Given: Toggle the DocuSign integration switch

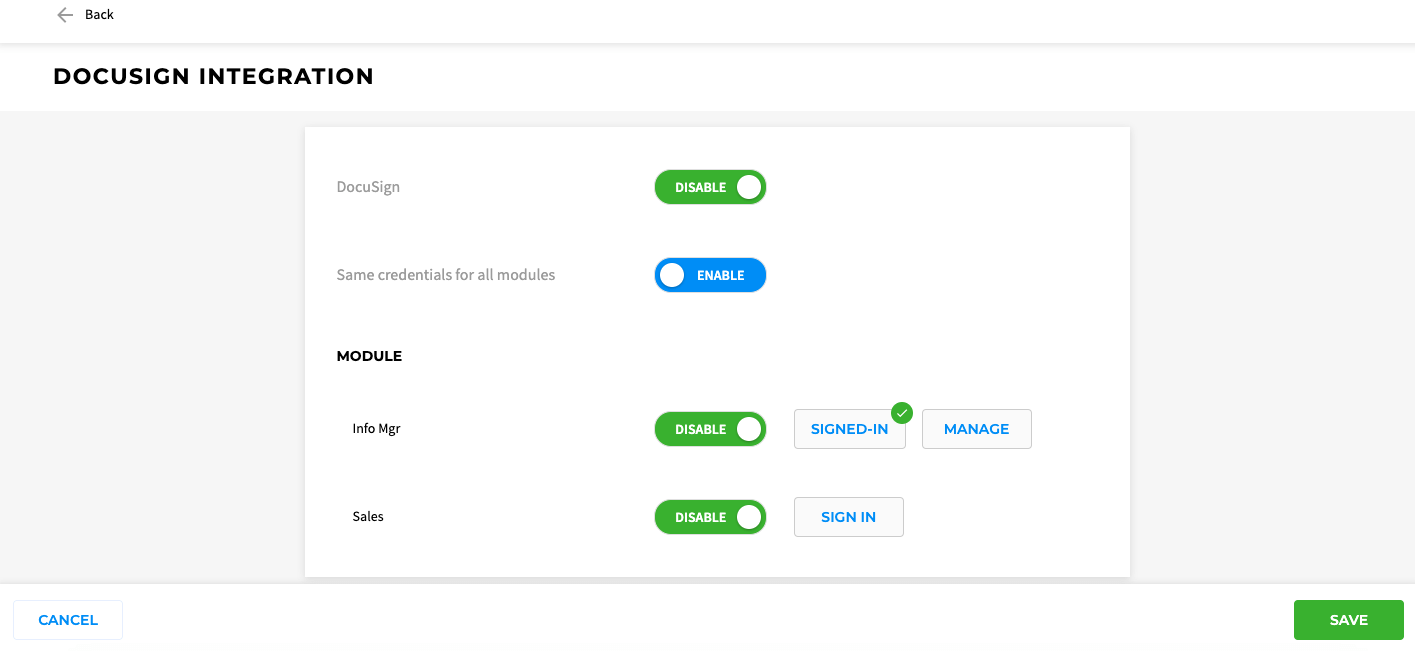Looking at the screenshot, I should (x=710, y=187).
